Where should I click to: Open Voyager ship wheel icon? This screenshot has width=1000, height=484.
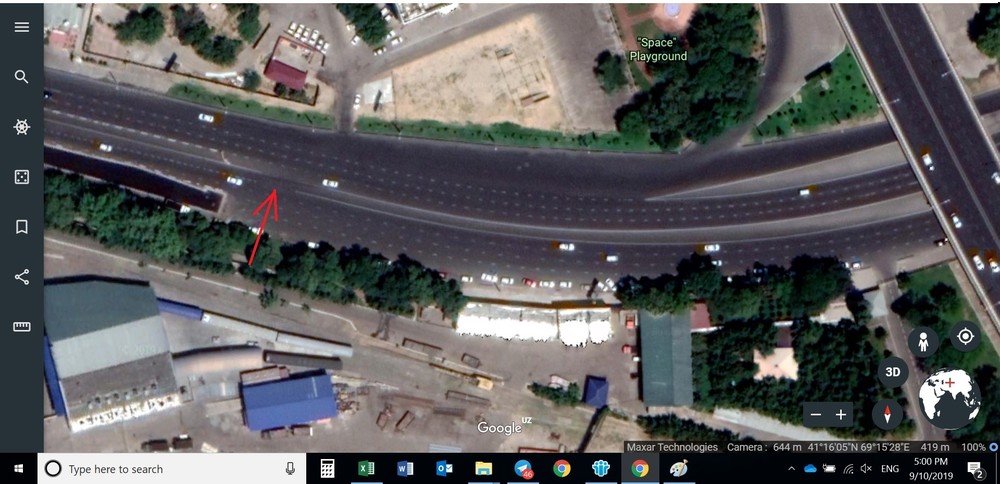pyautogui.click(x=21, y=127)
